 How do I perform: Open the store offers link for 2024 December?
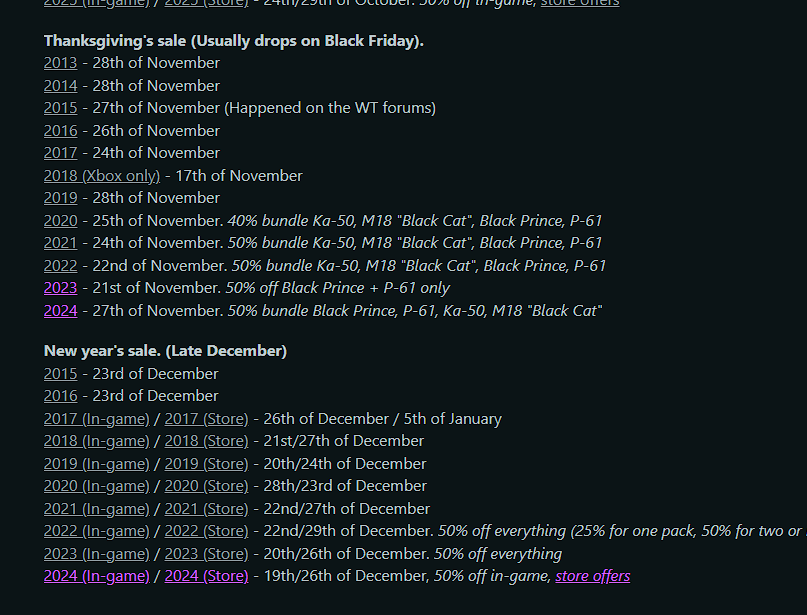click(592, 576)
